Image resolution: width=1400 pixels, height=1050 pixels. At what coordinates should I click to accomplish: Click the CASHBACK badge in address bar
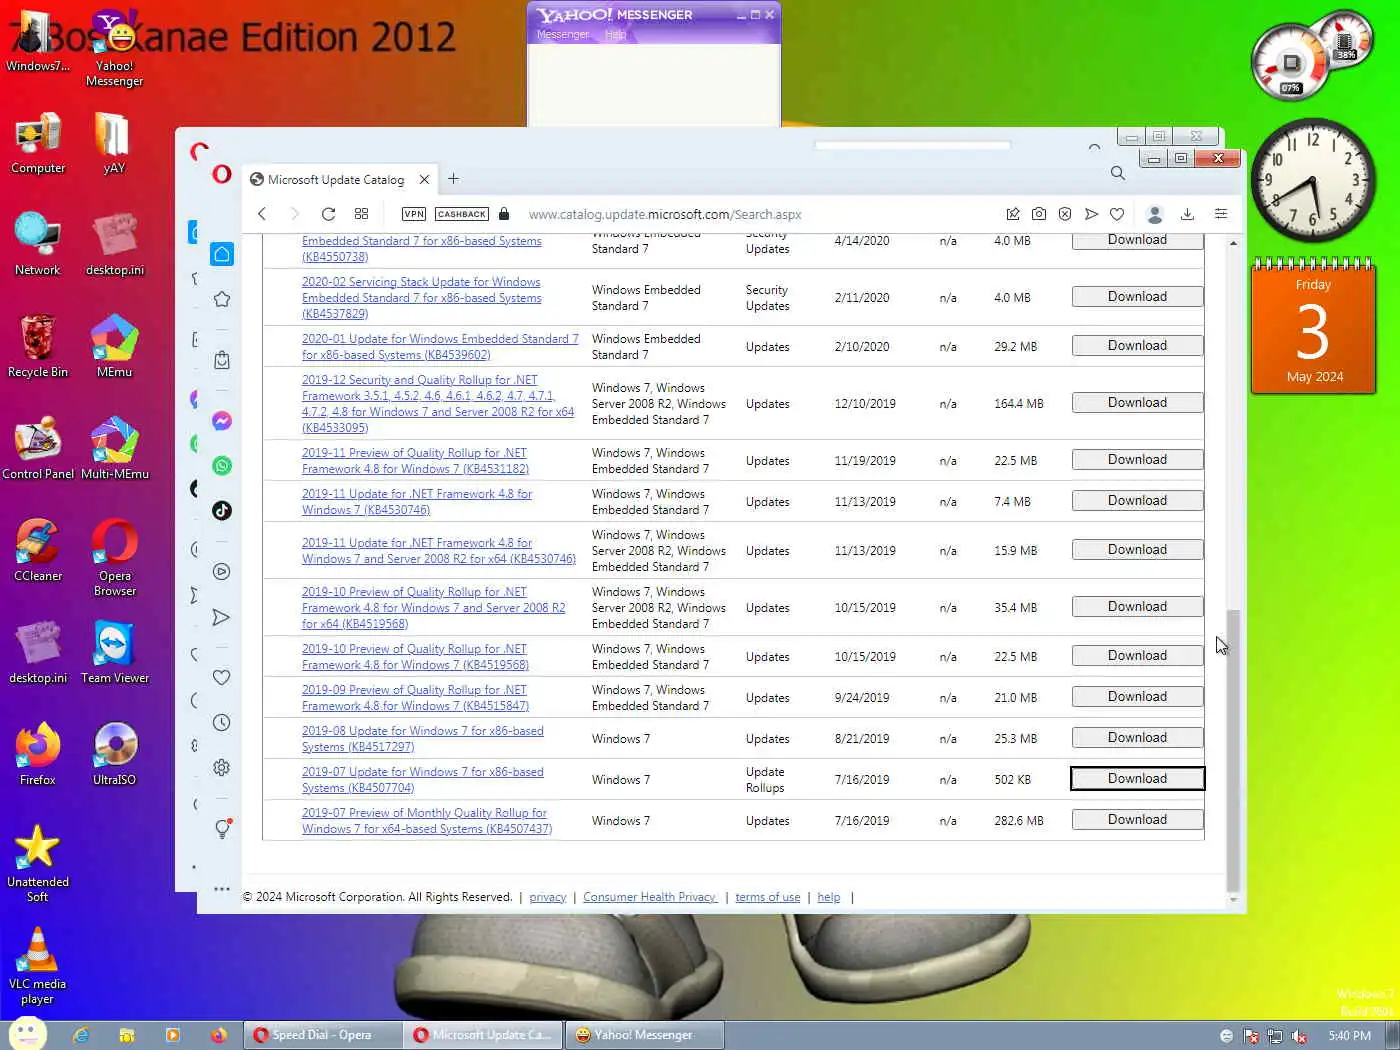pyautogui.click(x=462, y=214)
